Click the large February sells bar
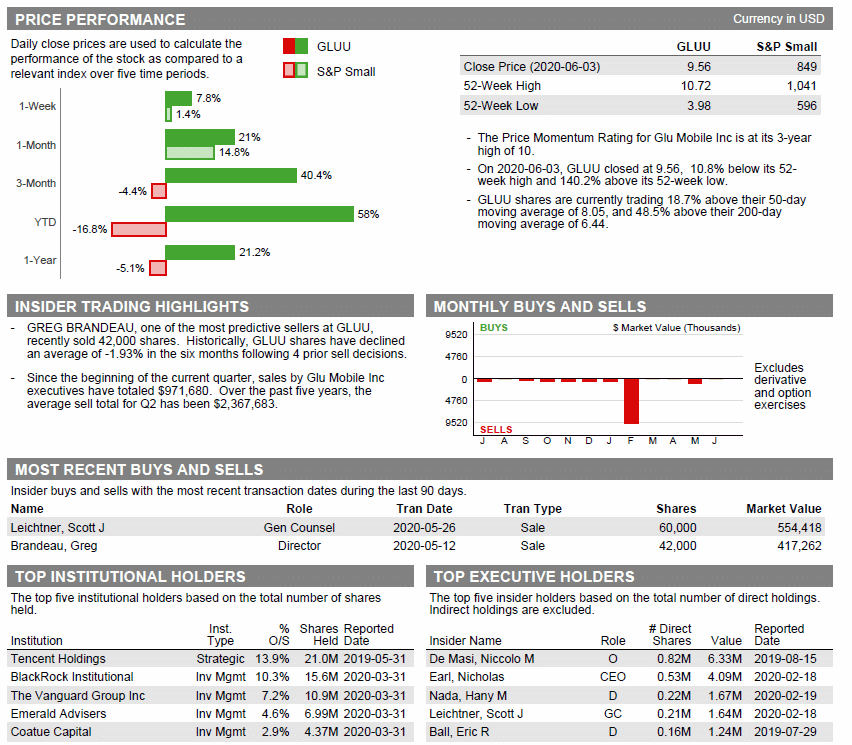This screenshot has width=852, height=745. click(631, 401)
